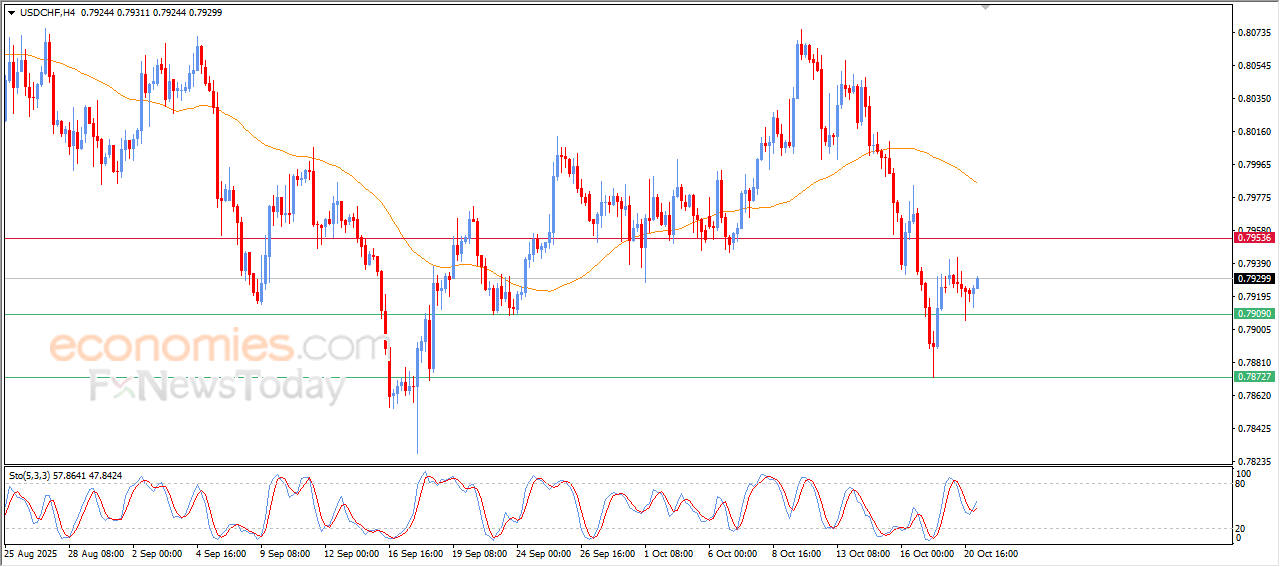Select the green 0.78727 price tag
Viewport: 1280px width, 567px height.
tap(1254, 377)
